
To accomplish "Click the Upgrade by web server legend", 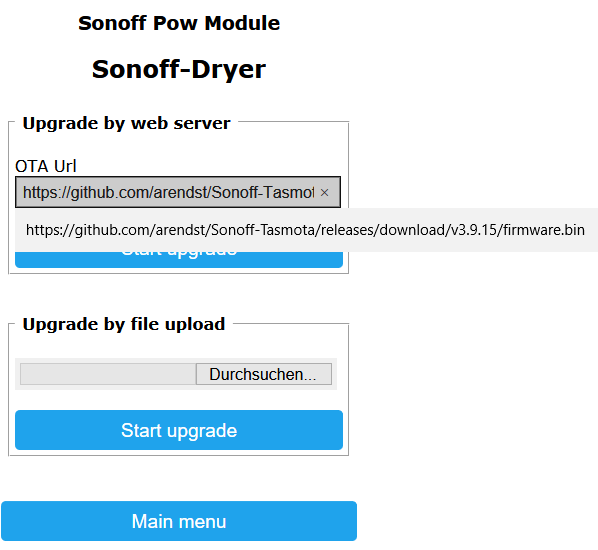I will click(127, 123).
